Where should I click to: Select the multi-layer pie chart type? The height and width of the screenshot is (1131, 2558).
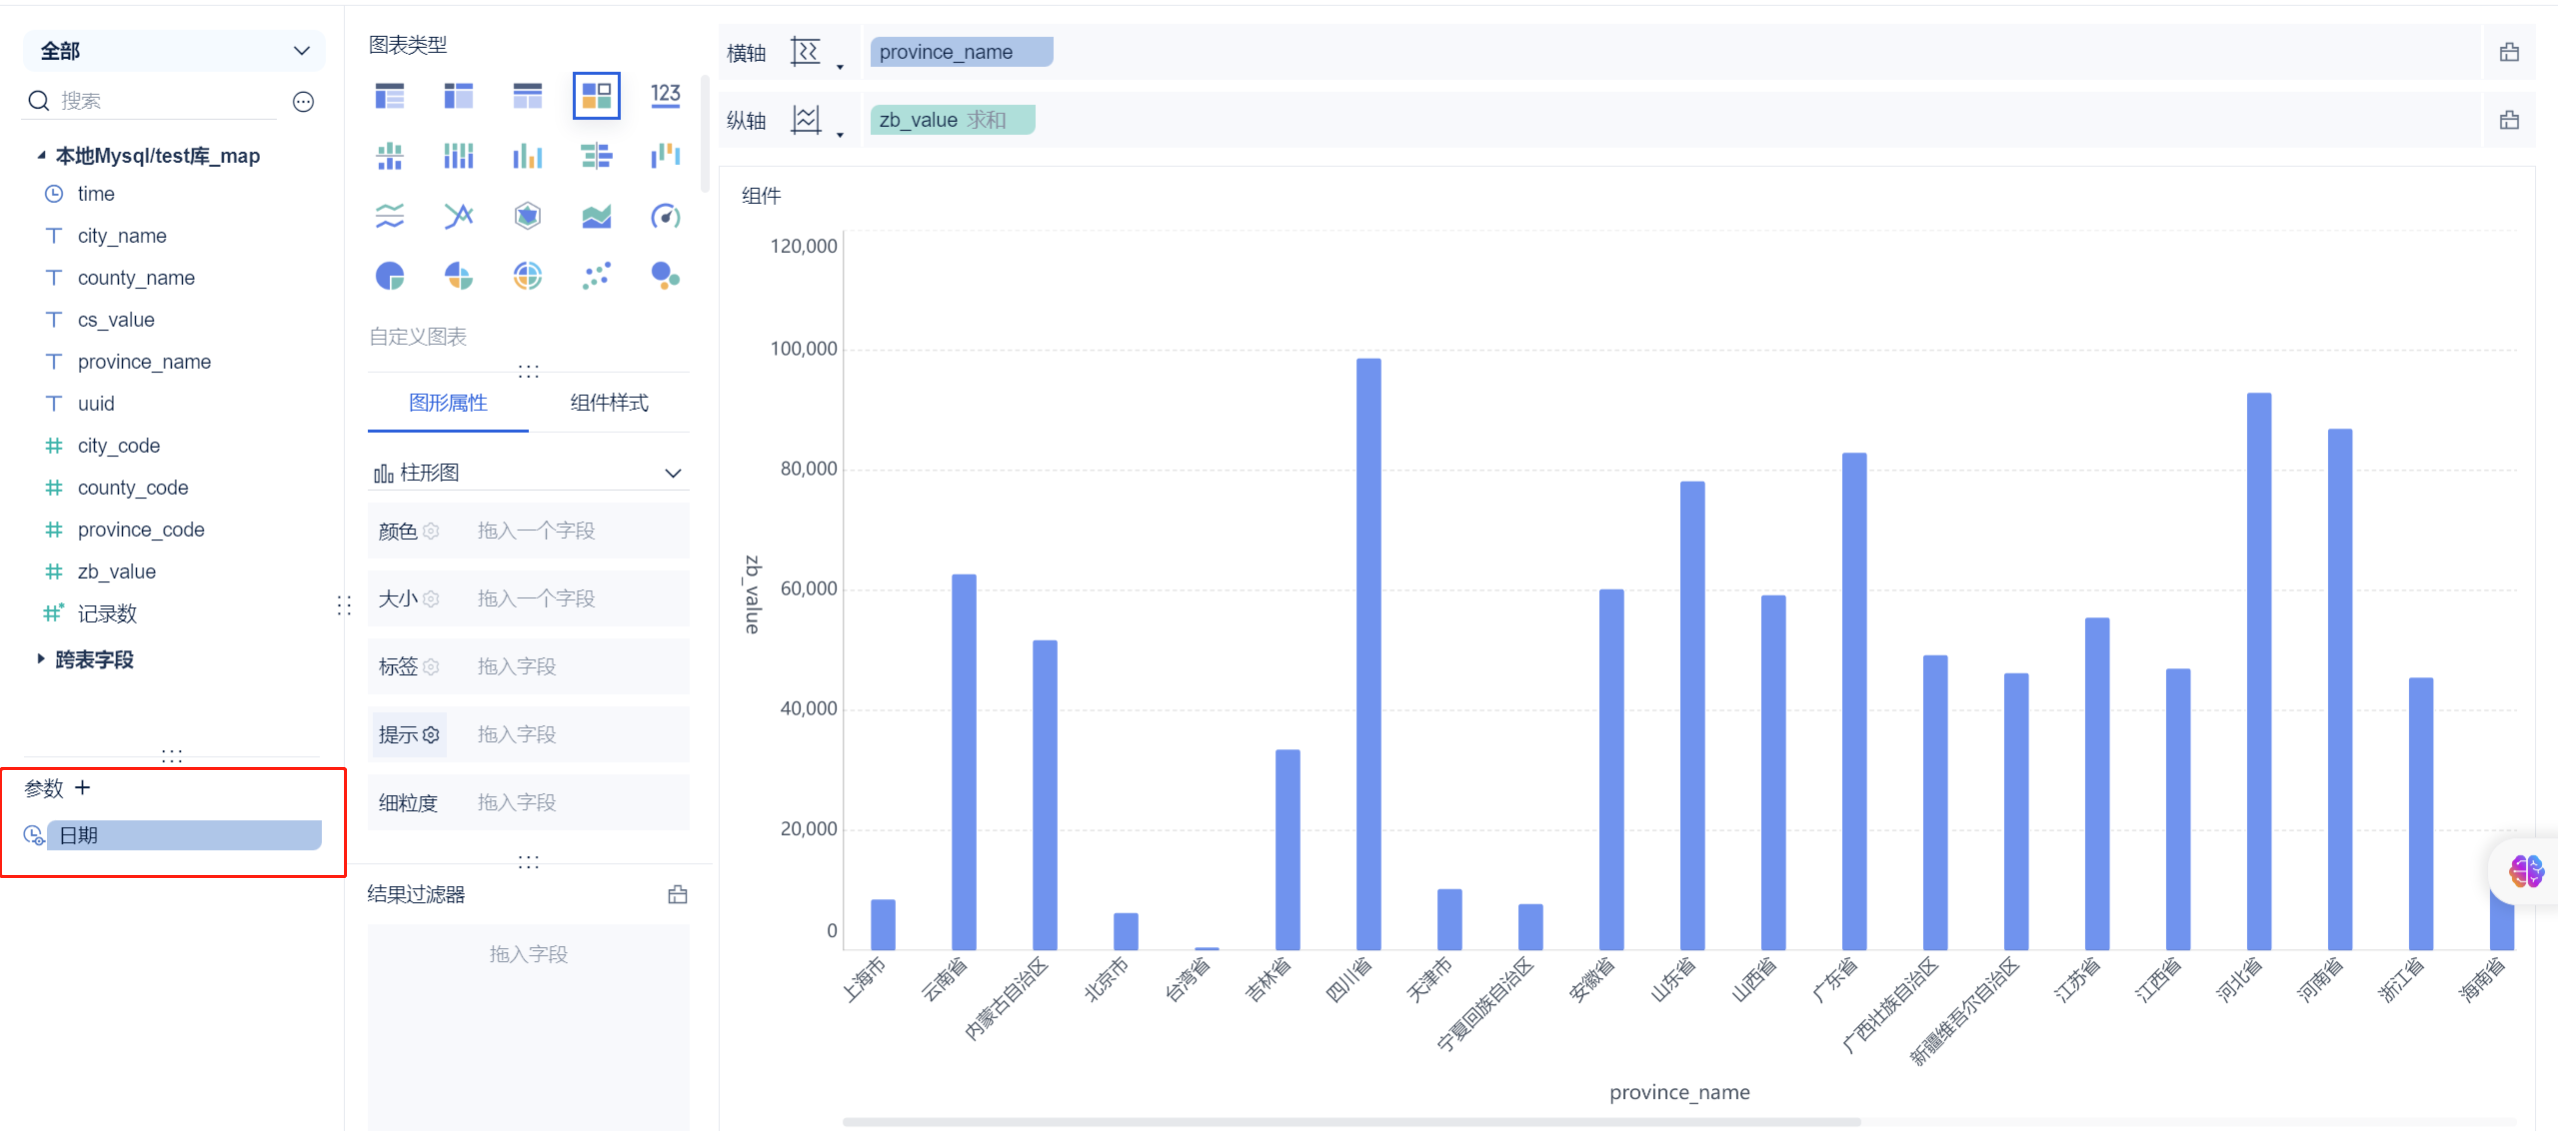[x=527, y=276]
